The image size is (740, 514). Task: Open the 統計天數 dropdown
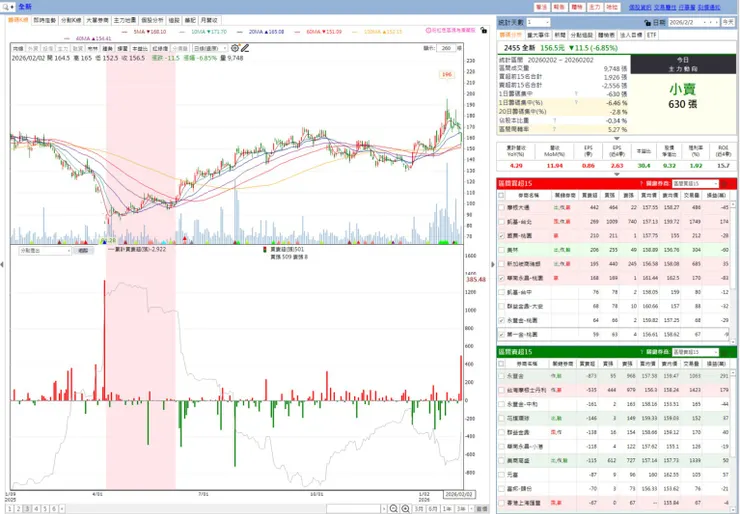tap(538, 22)
